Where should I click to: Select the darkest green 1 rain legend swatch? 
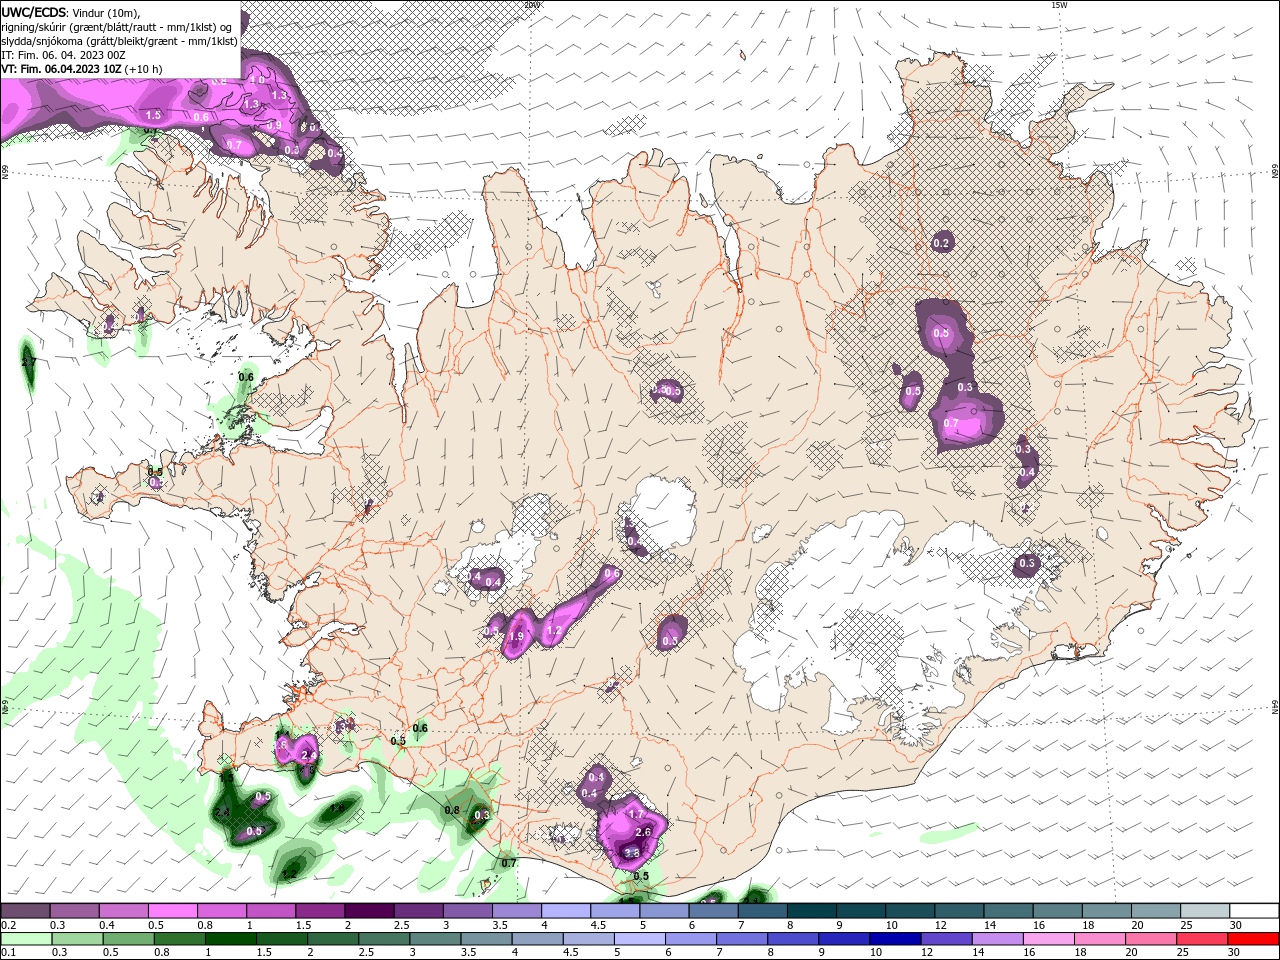point(229,939)
